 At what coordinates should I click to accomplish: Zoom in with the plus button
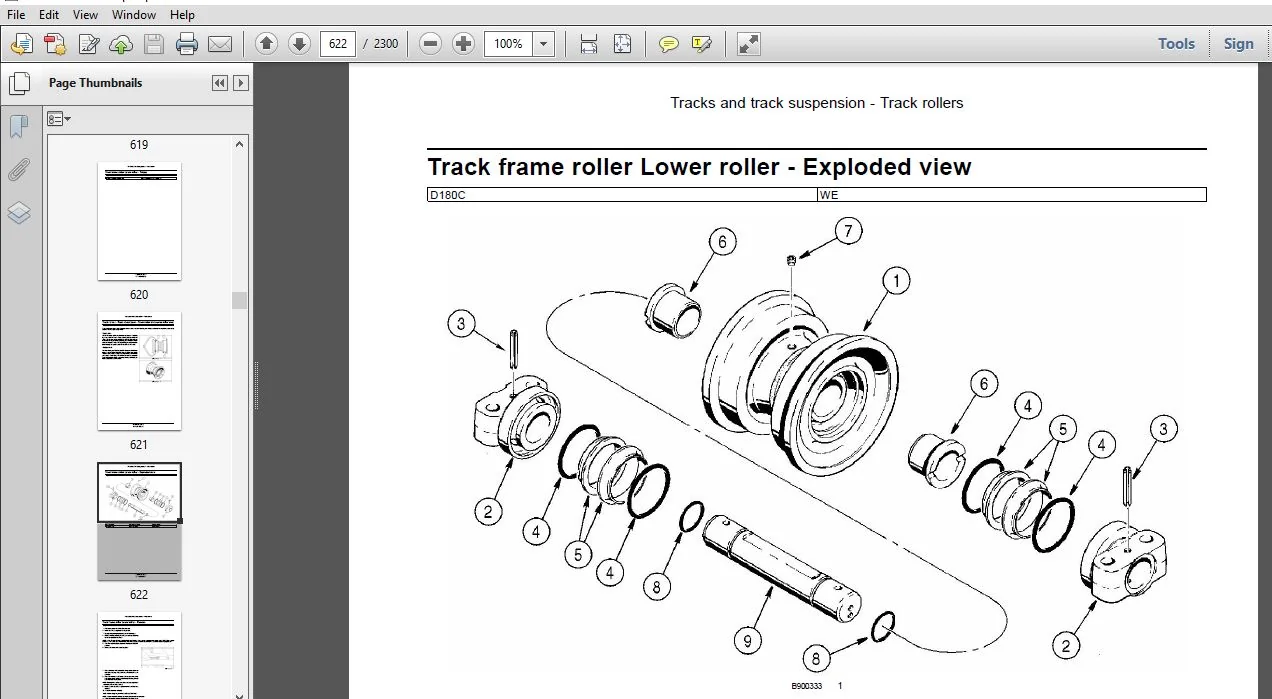pyautogui.click(x=463, y=44)
